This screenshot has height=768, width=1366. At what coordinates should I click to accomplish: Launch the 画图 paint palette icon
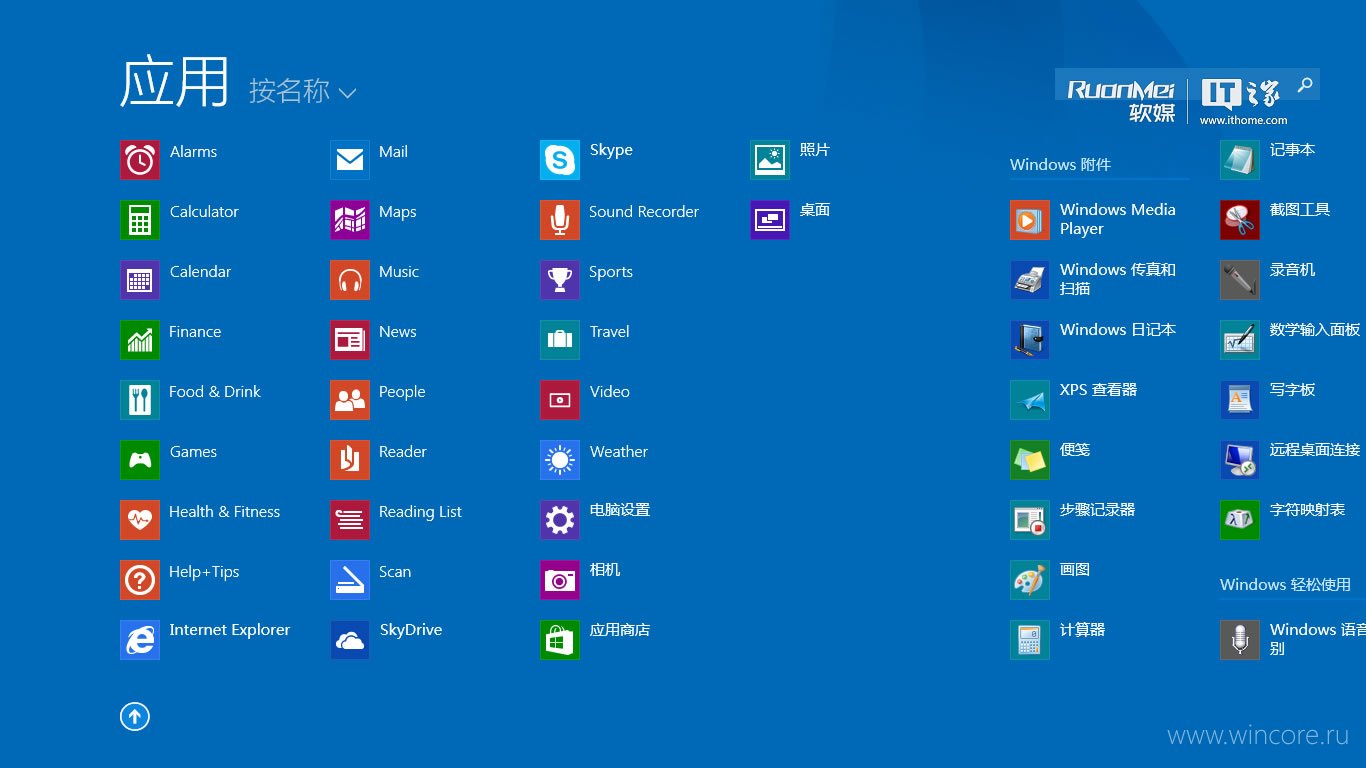(x=1030, y=580)
